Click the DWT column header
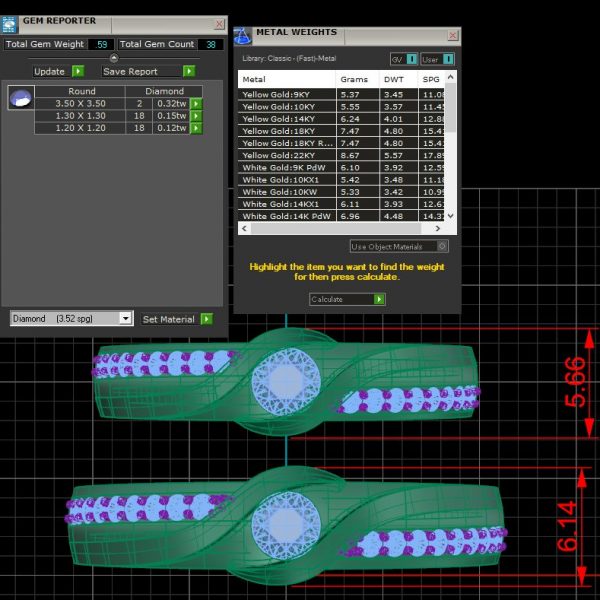 398,79
